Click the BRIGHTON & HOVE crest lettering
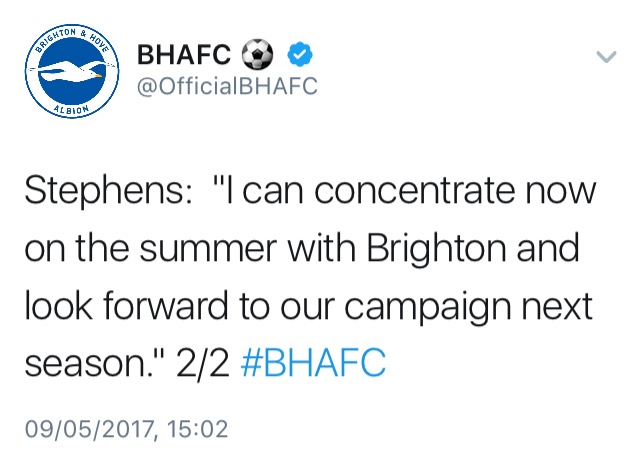The height and width of the screenshot is (468, 637). (72, 39)
